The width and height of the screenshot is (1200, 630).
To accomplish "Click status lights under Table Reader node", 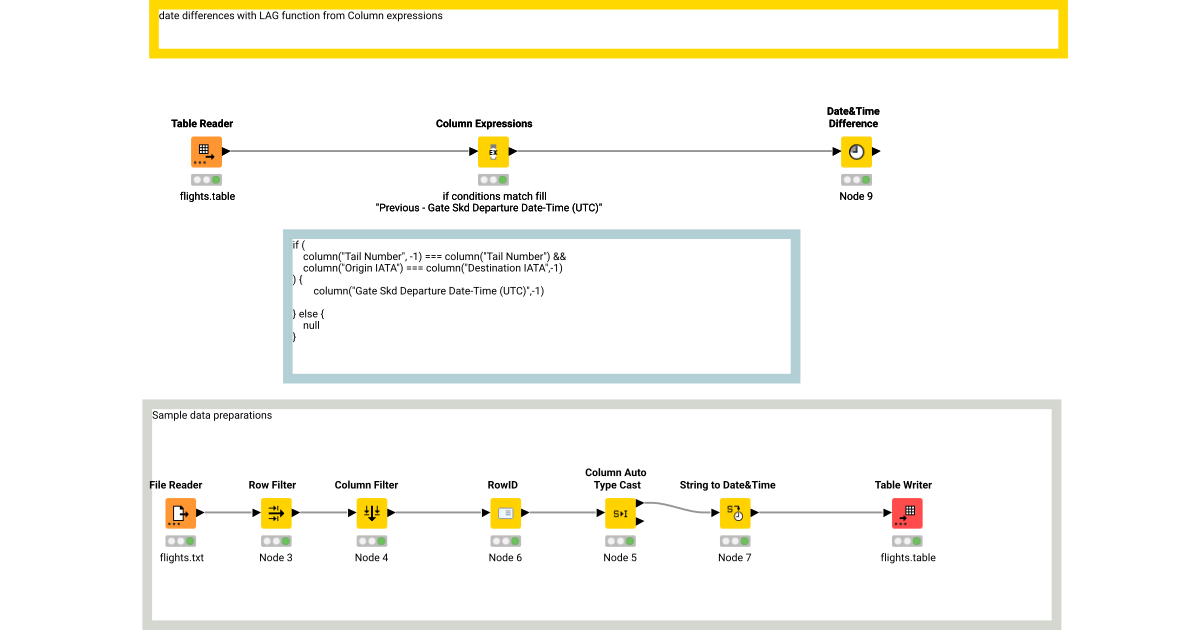I will [206, 180].
